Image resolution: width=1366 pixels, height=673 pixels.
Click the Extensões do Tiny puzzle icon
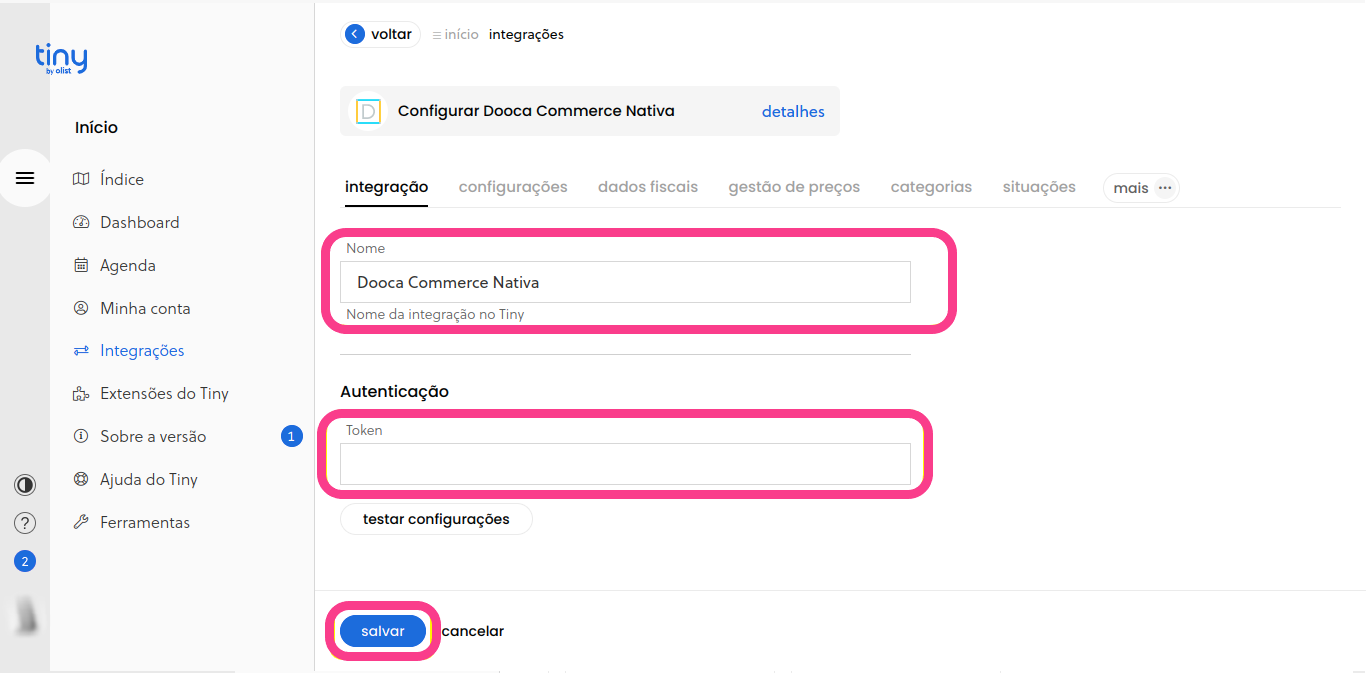81,394
